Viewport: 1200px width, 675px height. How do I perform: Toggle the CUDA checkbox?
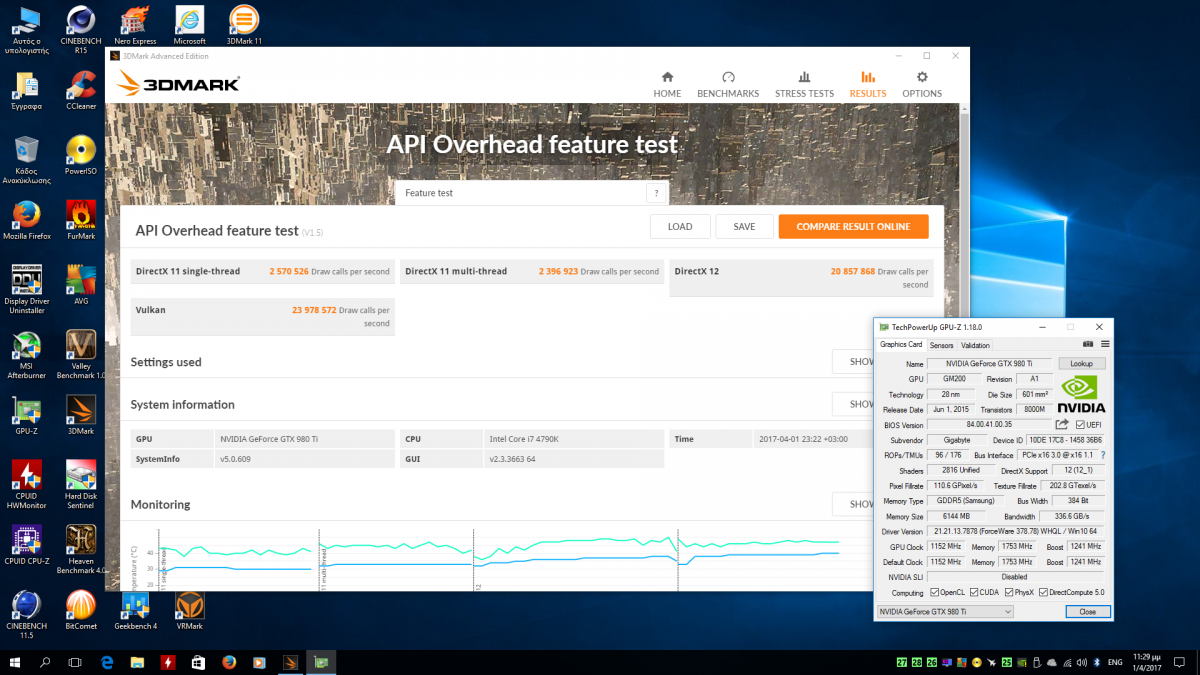(x=972, y=593)
